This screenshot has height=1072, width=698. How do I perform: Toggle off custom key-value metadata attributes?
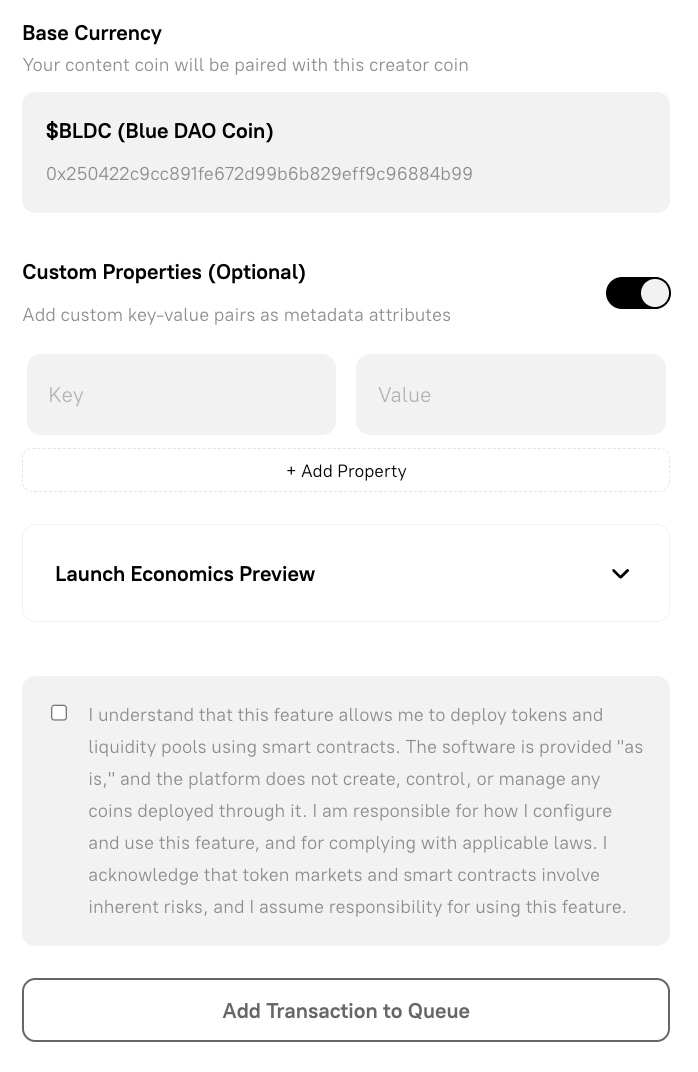pos(638,293)
